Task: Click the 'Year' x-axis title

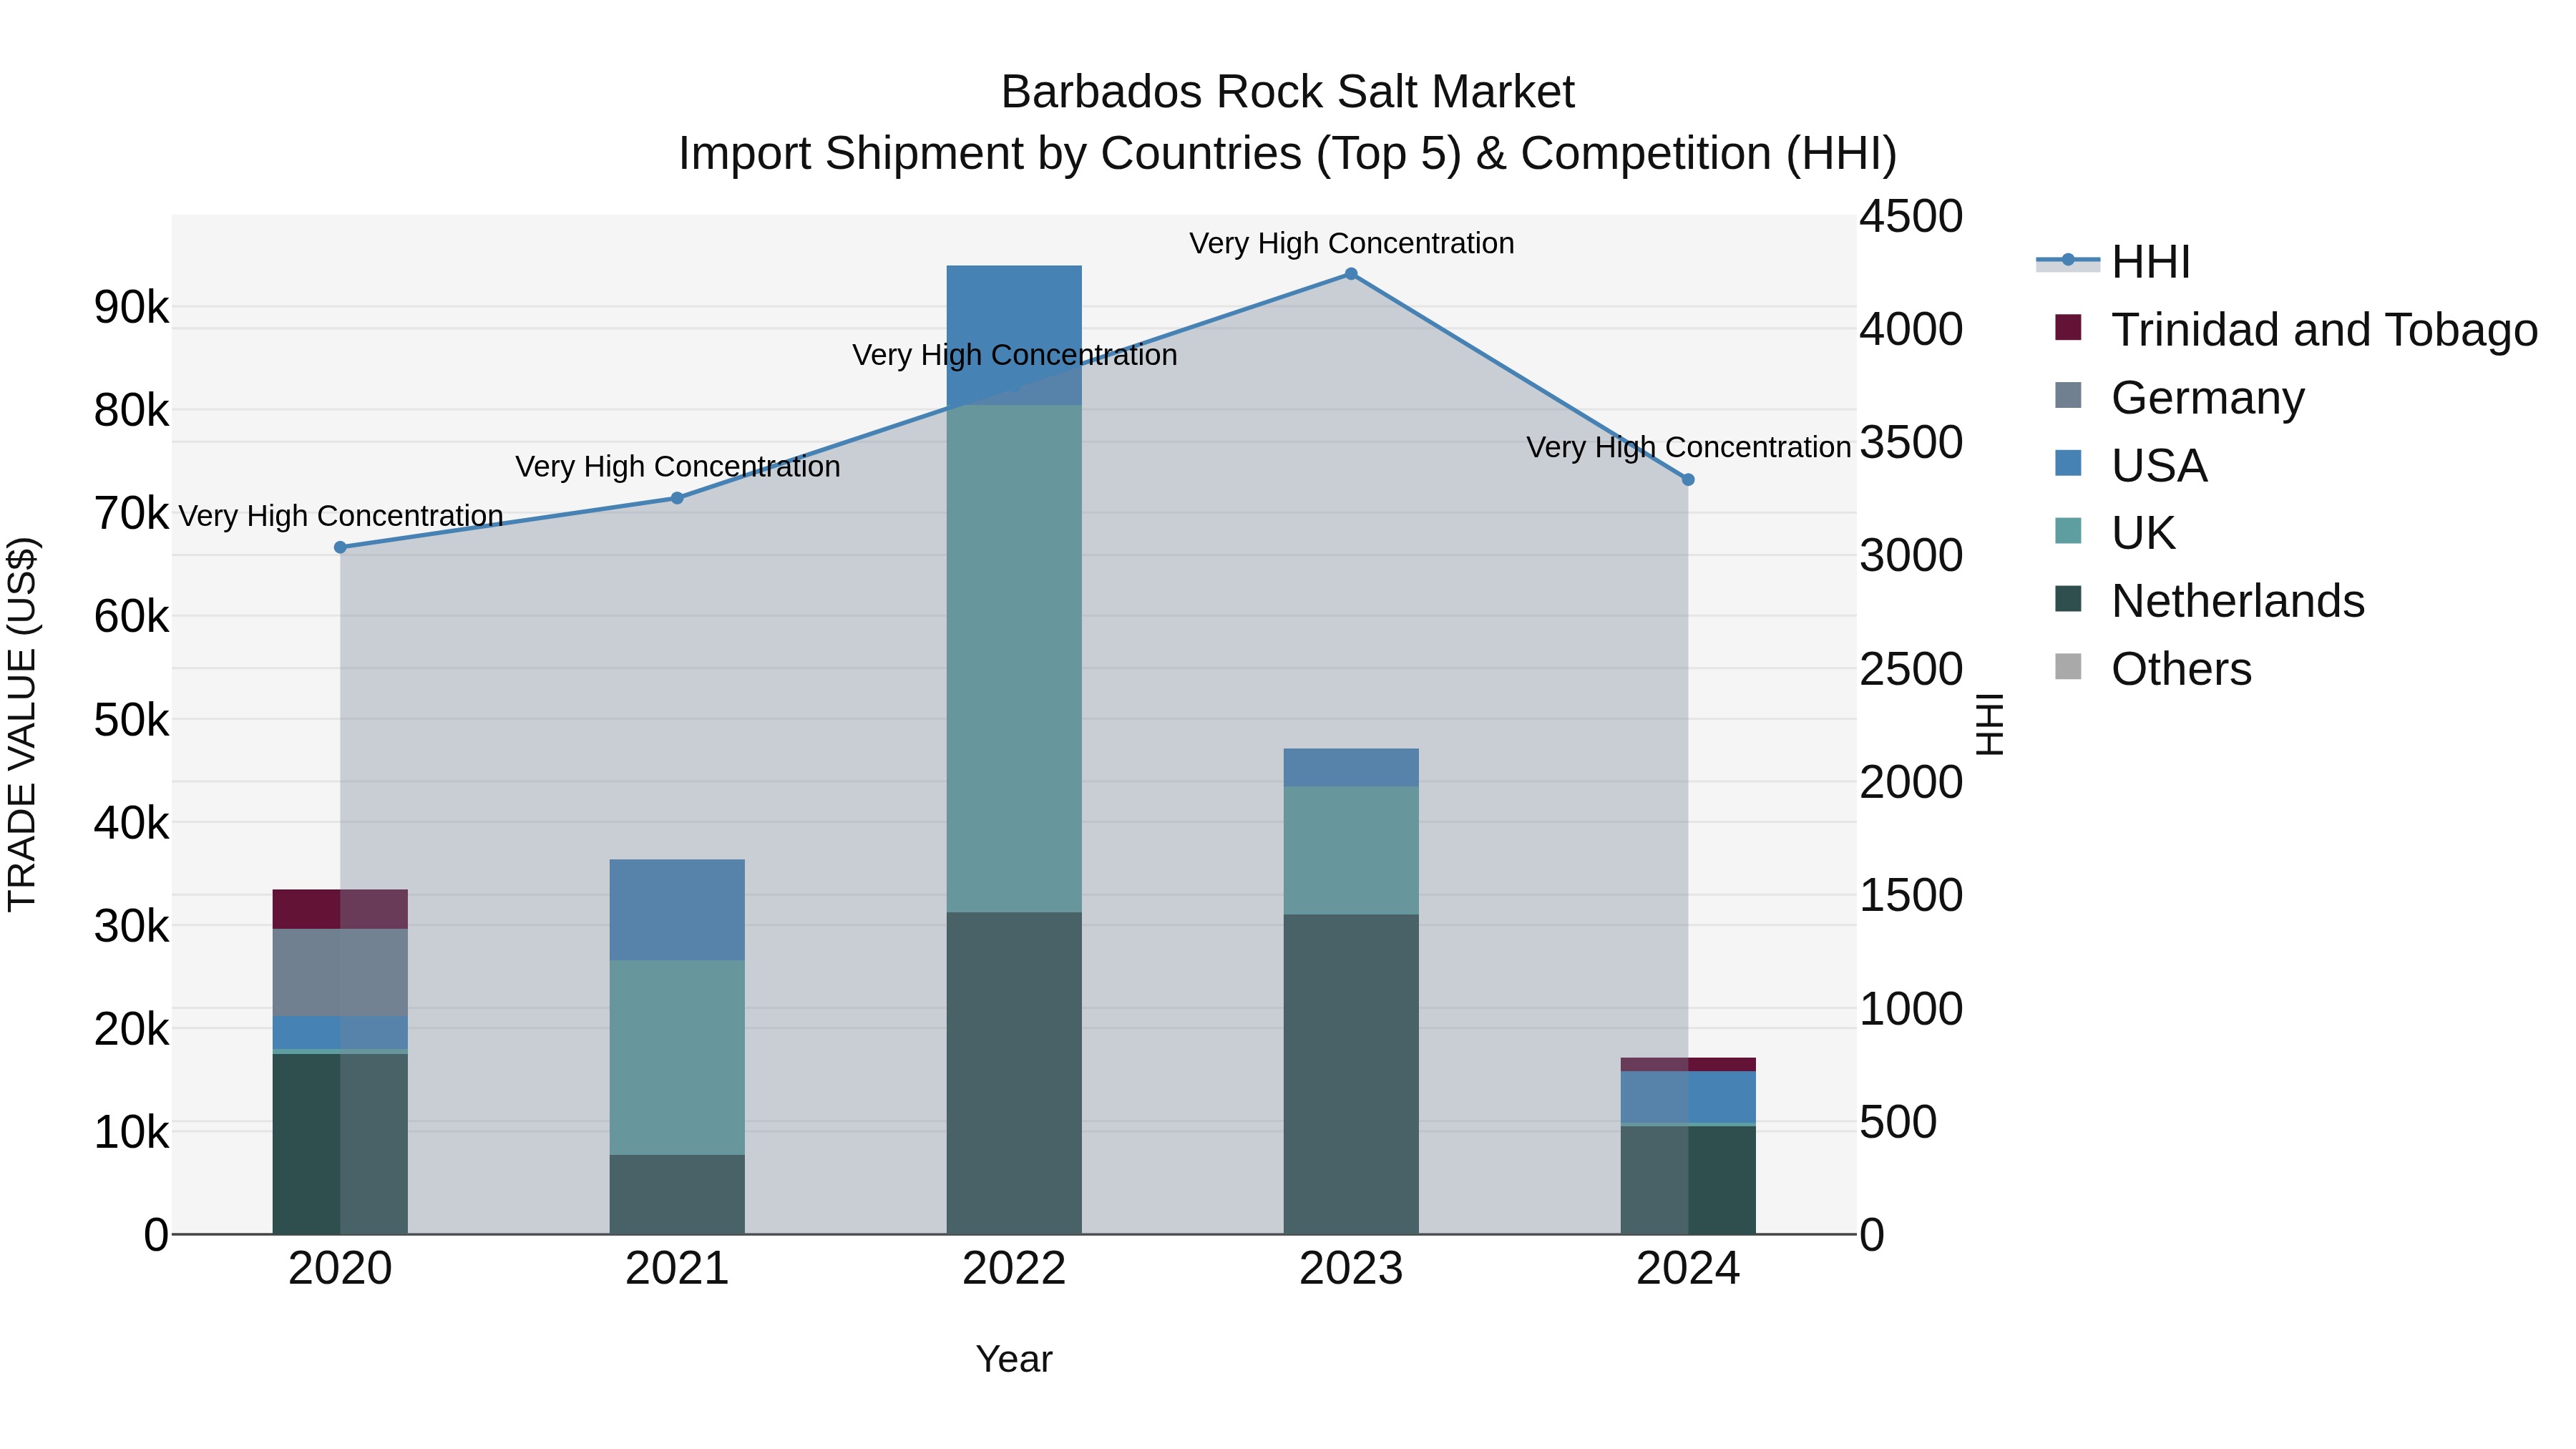Action: [x=1014, y=1359]
